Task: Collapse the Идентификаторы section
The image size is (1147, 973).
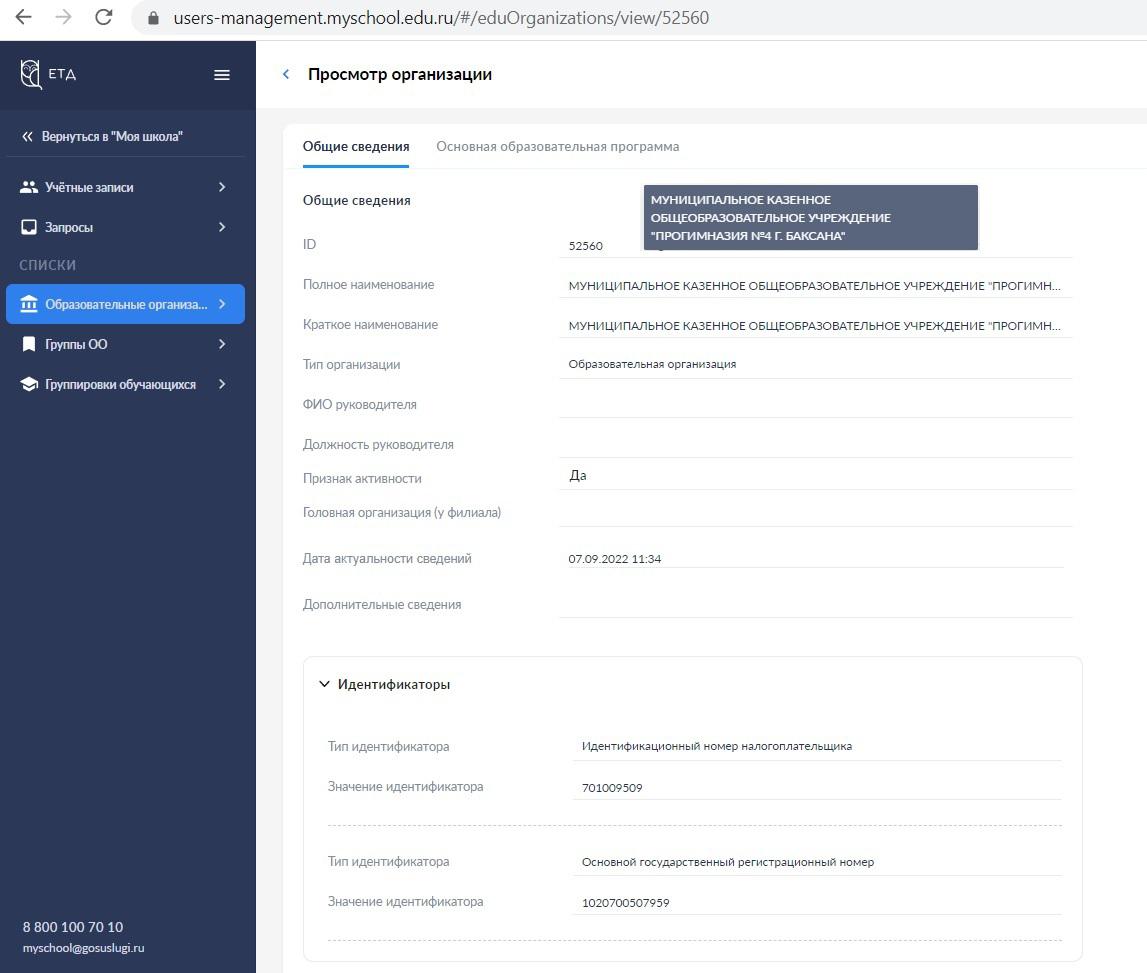Action: pos(324,684)
